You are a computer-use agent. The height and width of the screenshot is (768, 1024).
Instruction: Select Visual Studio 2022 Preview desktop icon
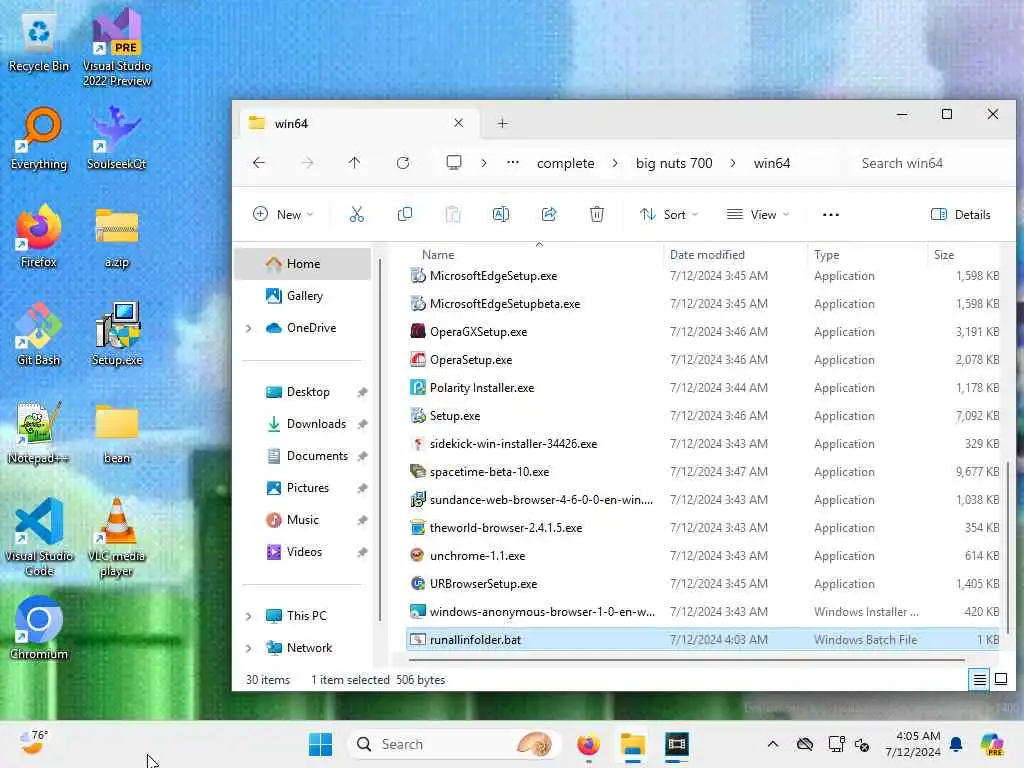[117, 48]
